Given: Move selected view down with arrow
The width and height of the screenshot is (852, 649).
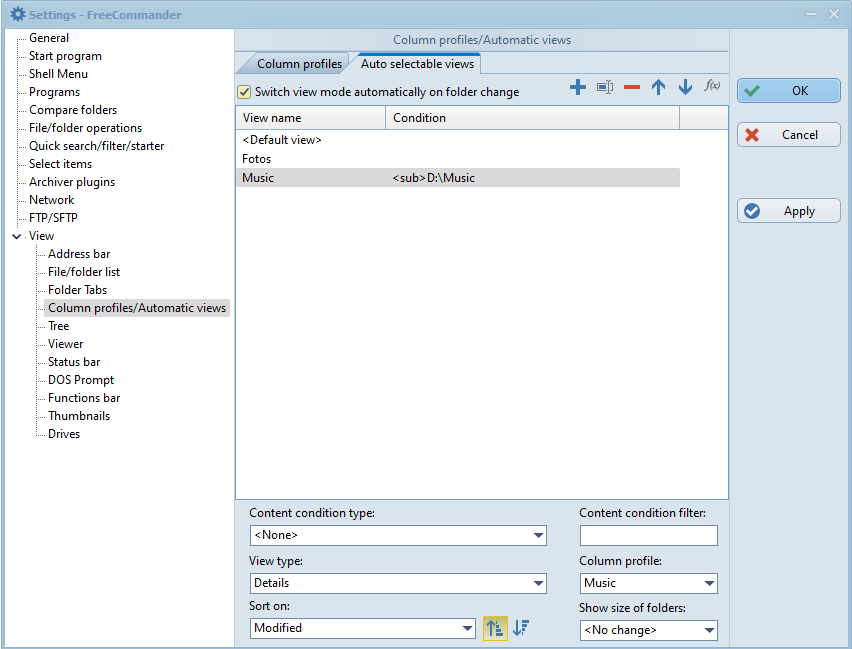Looking at the screenshot, I should (685, 87).
